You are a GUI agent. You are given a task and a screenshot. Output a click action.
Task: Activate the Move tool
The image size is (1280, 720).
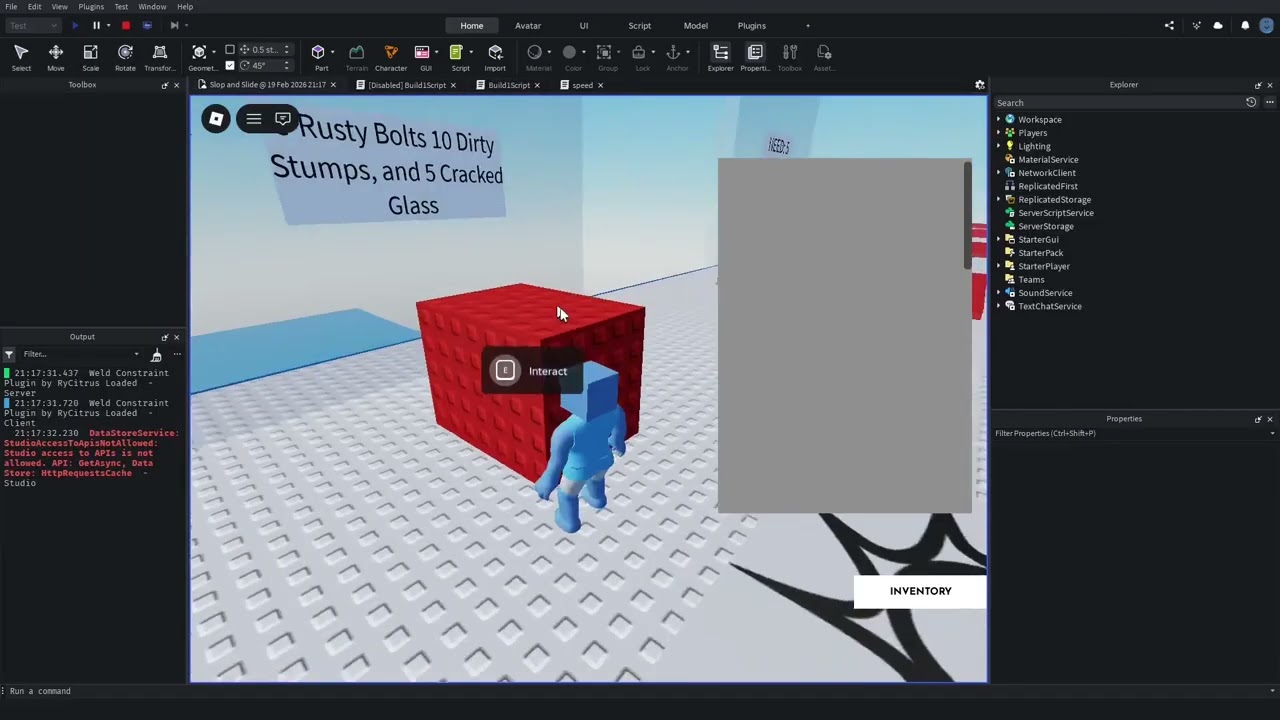tap(56, 58)
